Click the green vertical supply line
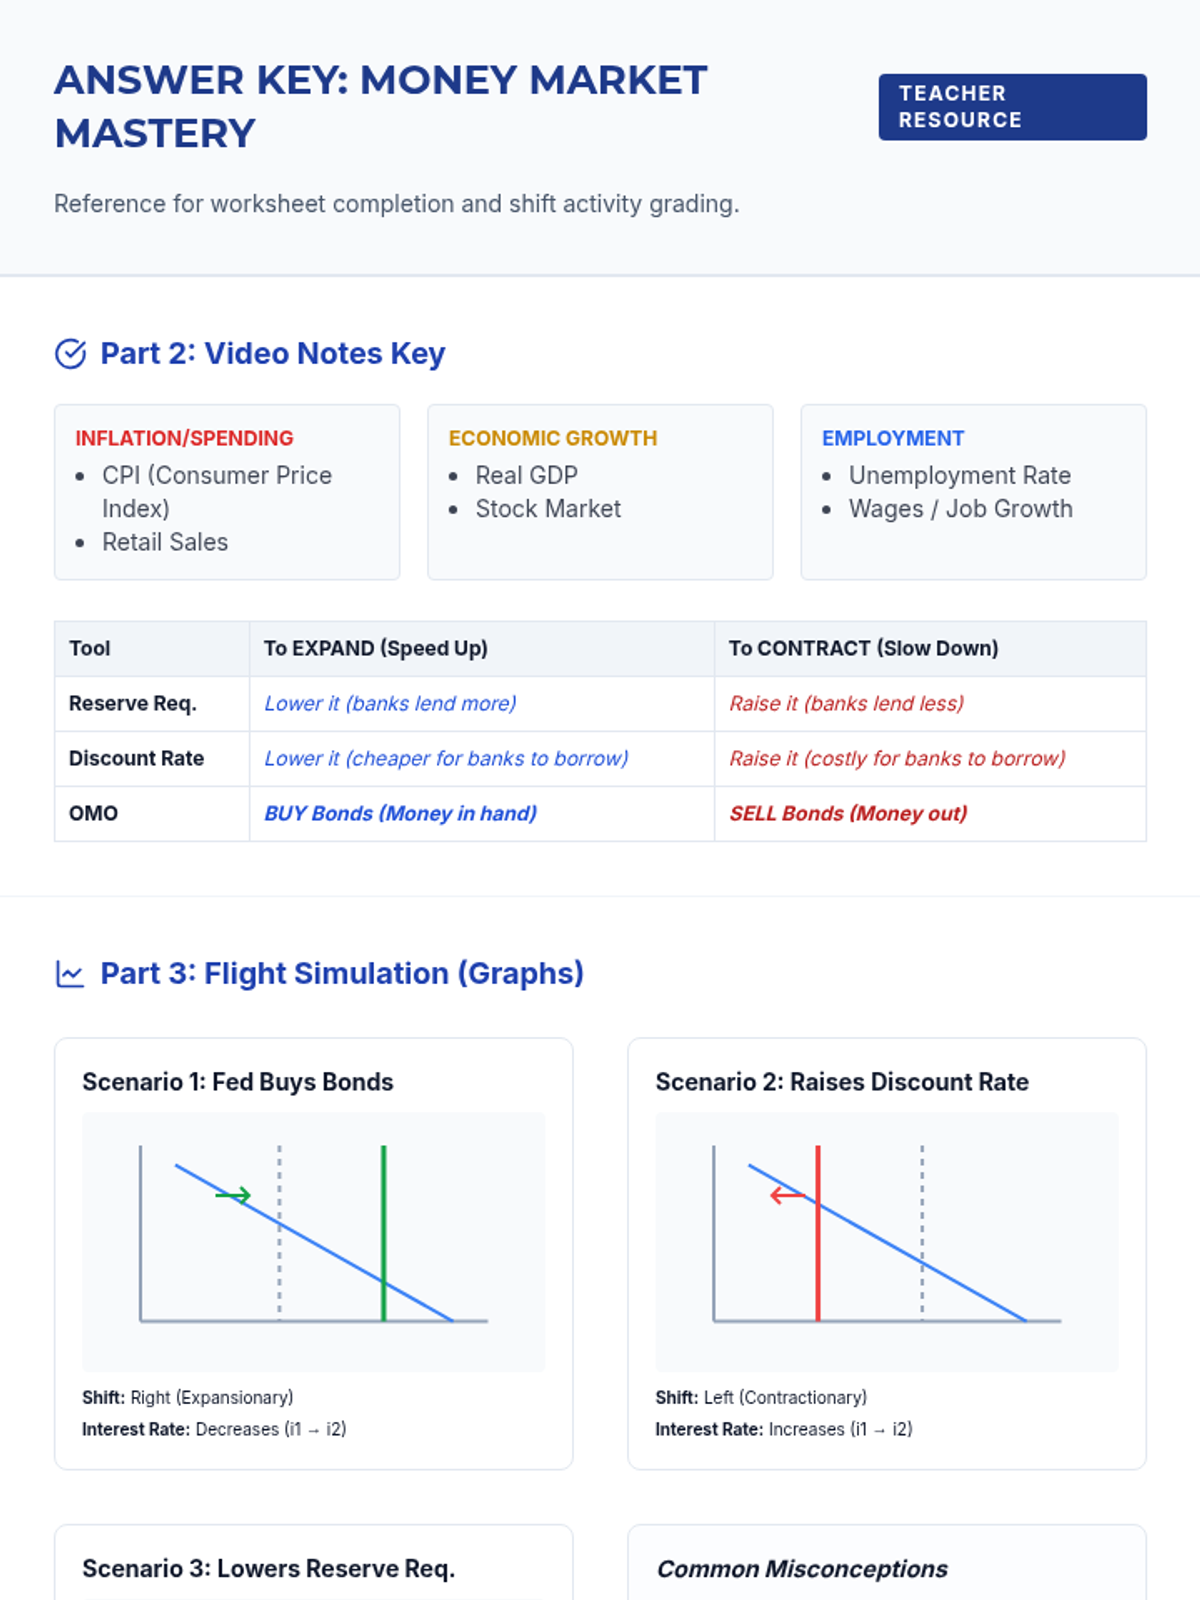Viewport: 1200px width, 1600px height. pos(384,1240)
